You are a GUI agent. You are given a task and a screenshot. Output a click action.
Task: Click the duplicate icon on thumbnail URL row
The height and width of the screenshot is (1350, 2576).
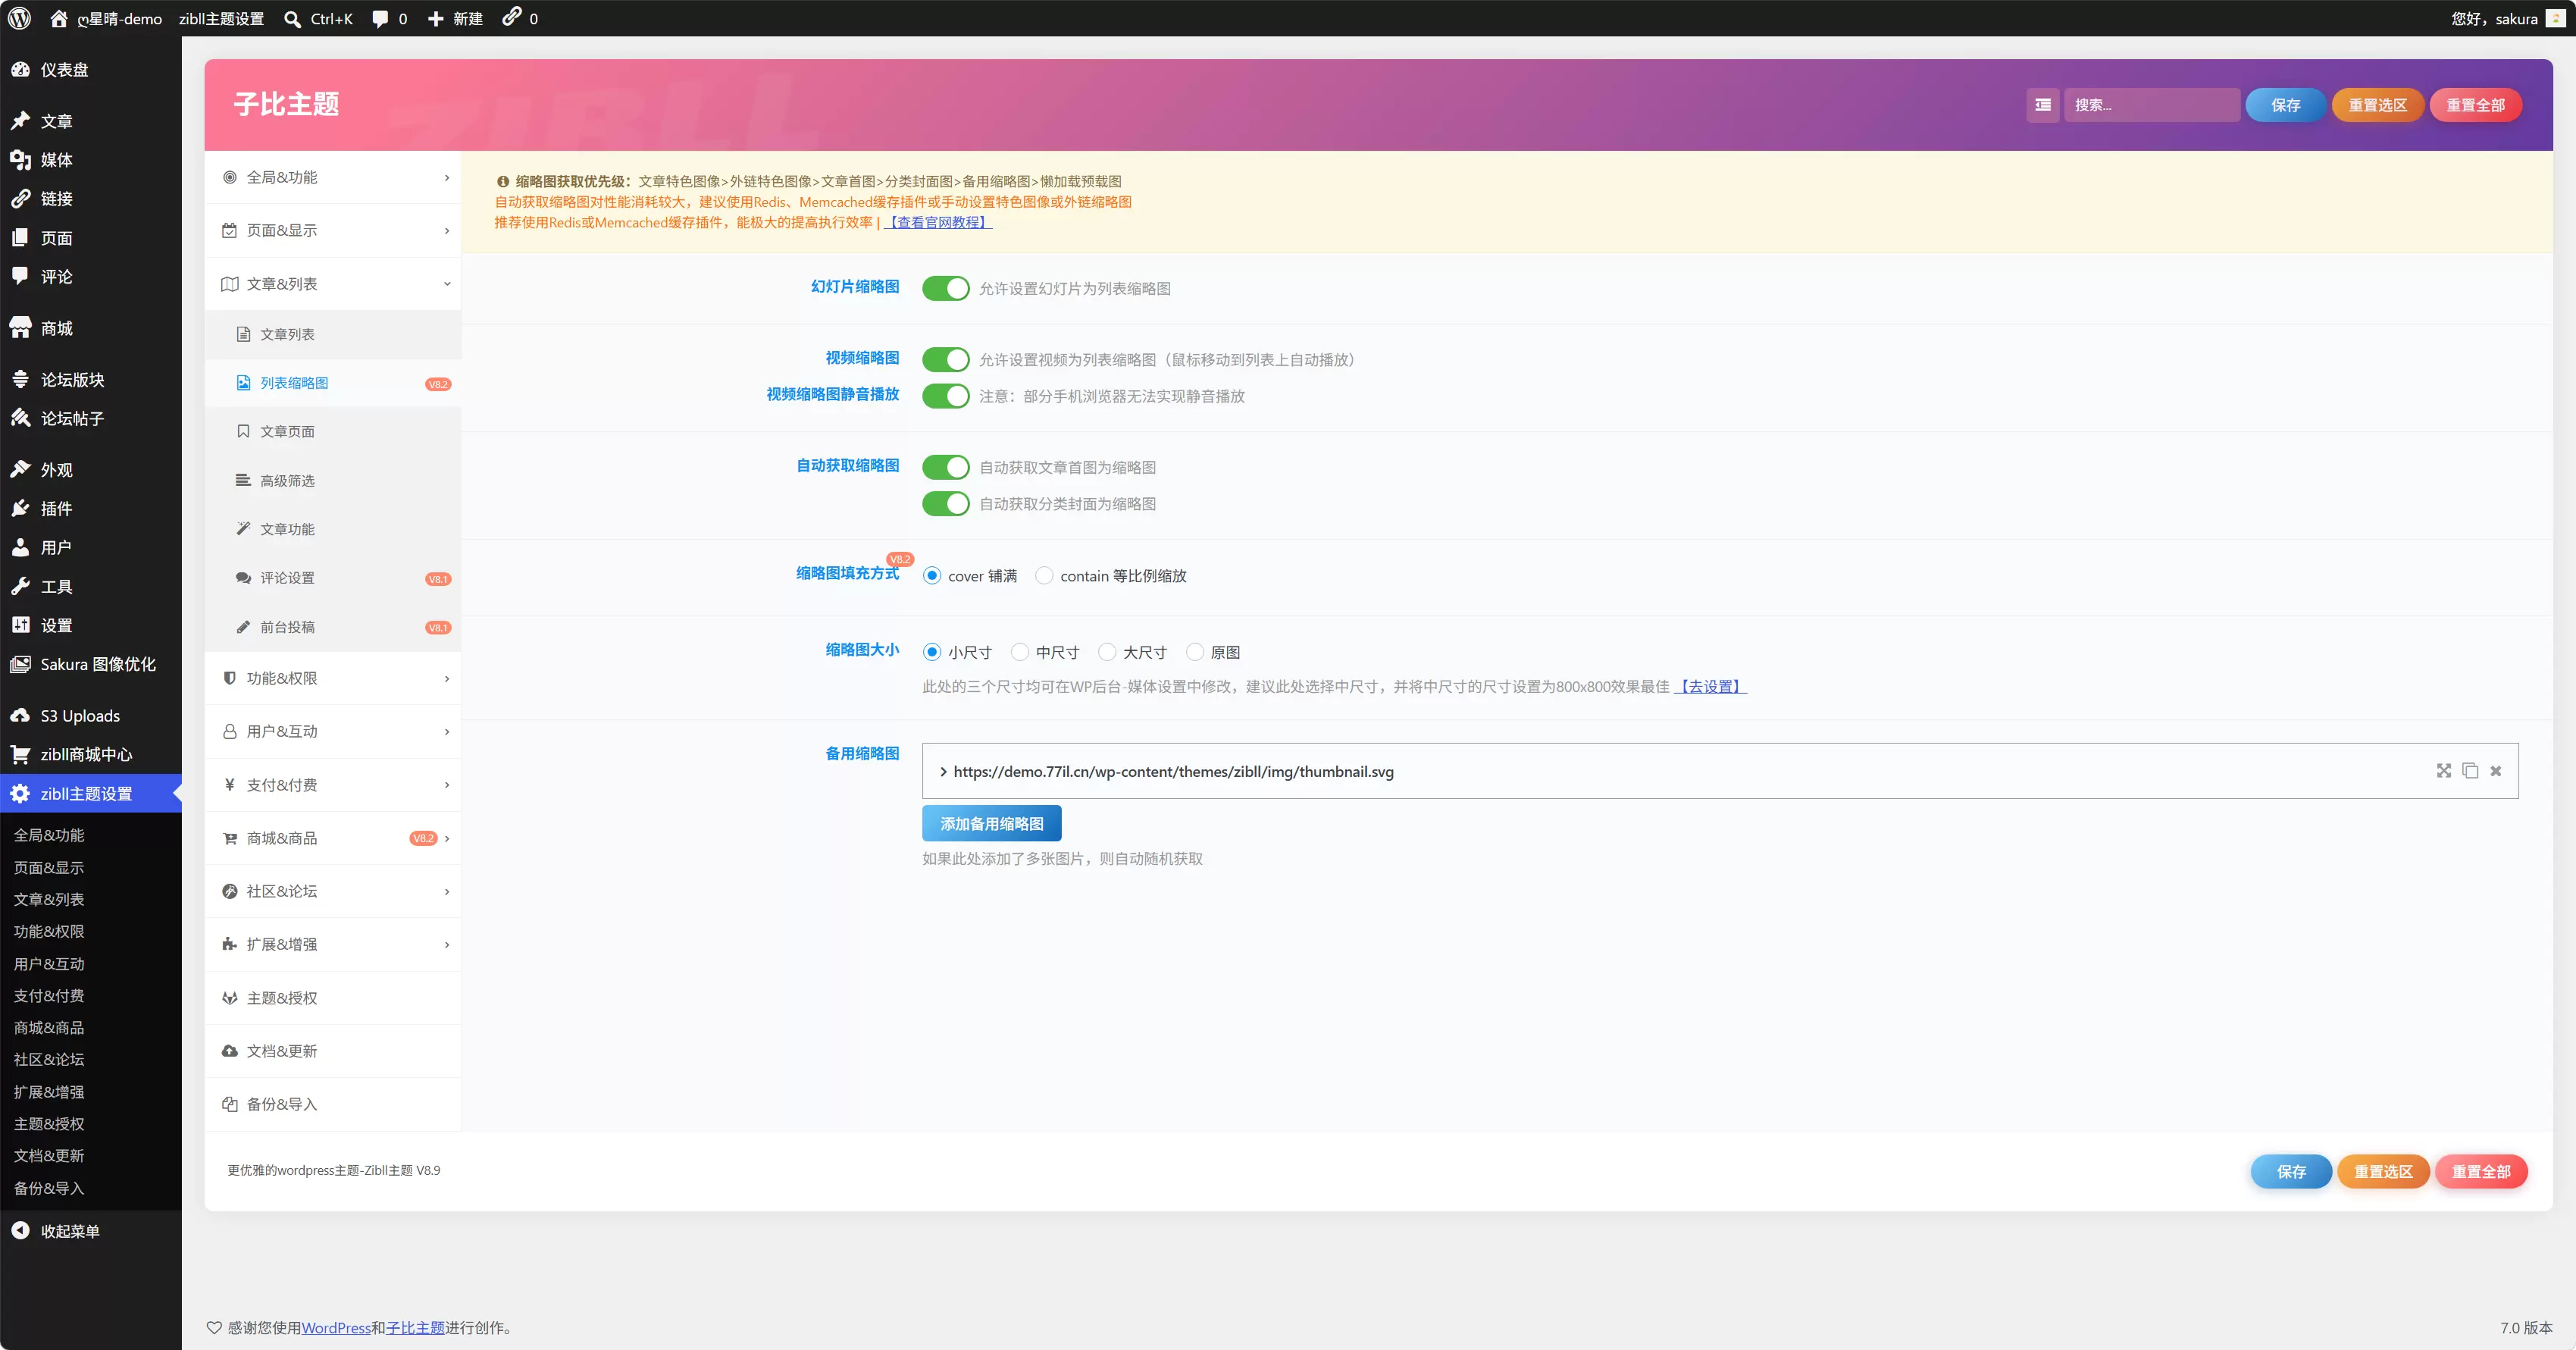(2470, 770)
